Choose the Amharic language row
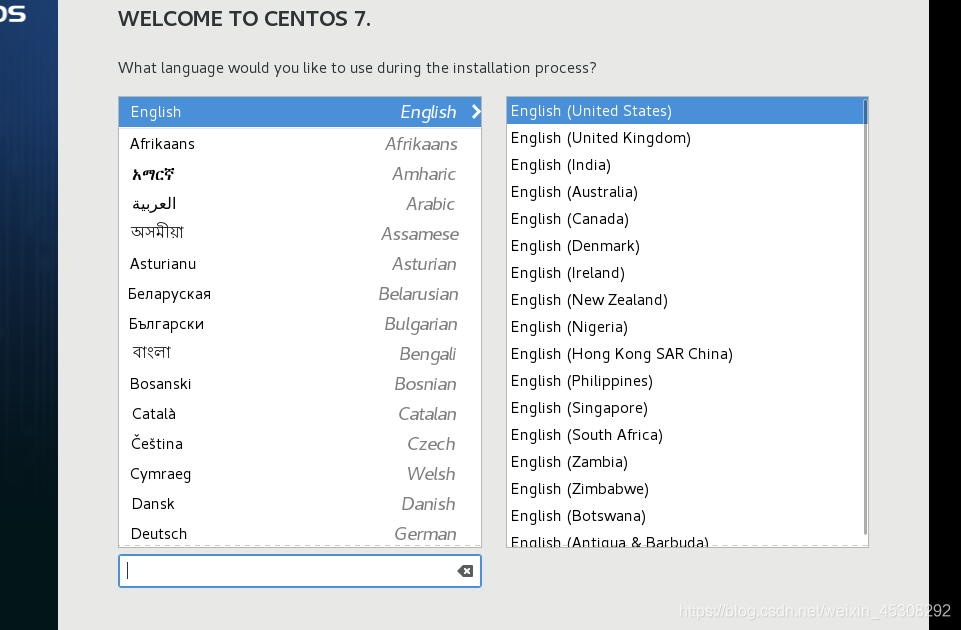Screen dimensions: 961x630 tap(300, 174)
